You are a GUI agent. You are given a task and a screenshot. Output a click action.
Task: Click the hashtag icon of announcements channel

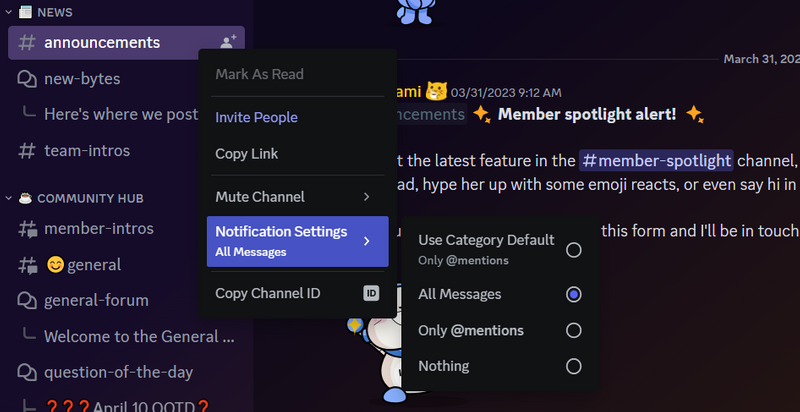click(x=27, y=43)
